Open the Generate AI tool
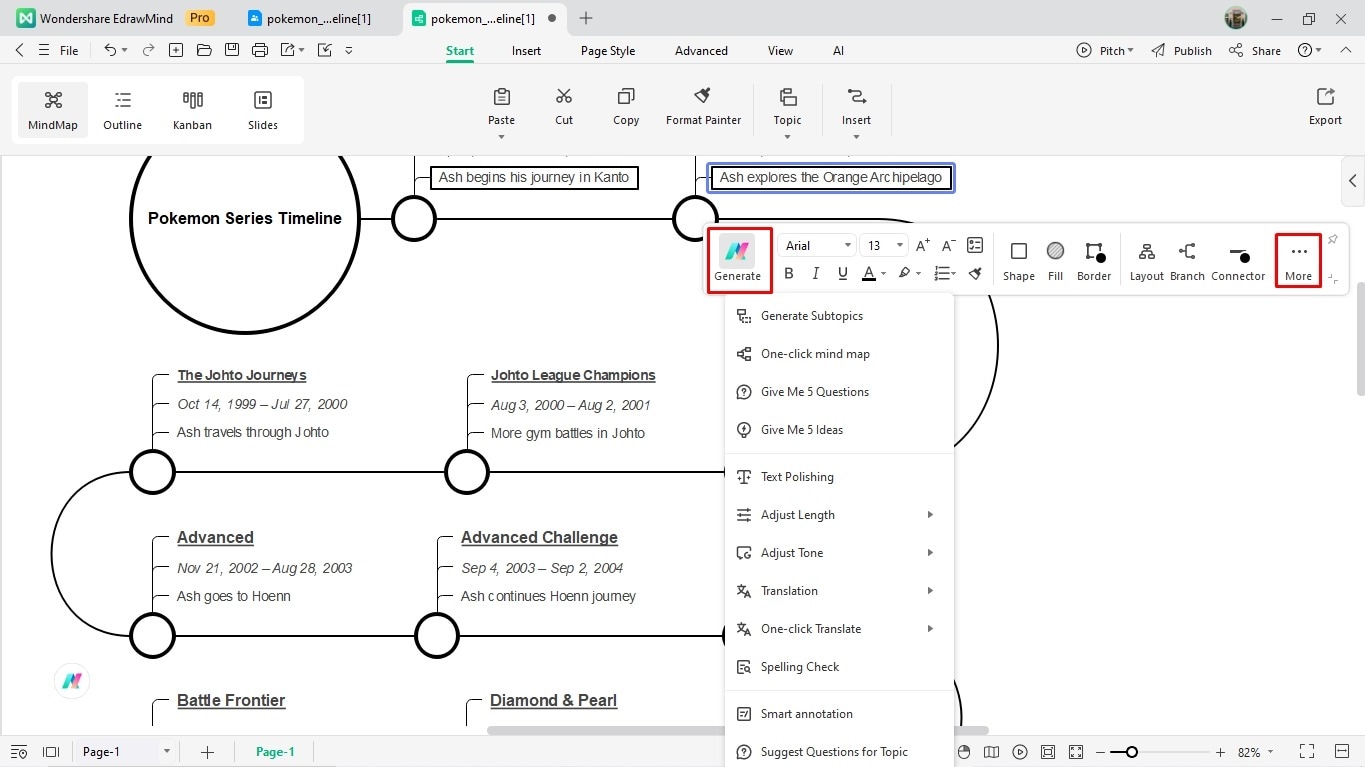Viewport: 1365px width, 767px height. [x=738, y=260]
